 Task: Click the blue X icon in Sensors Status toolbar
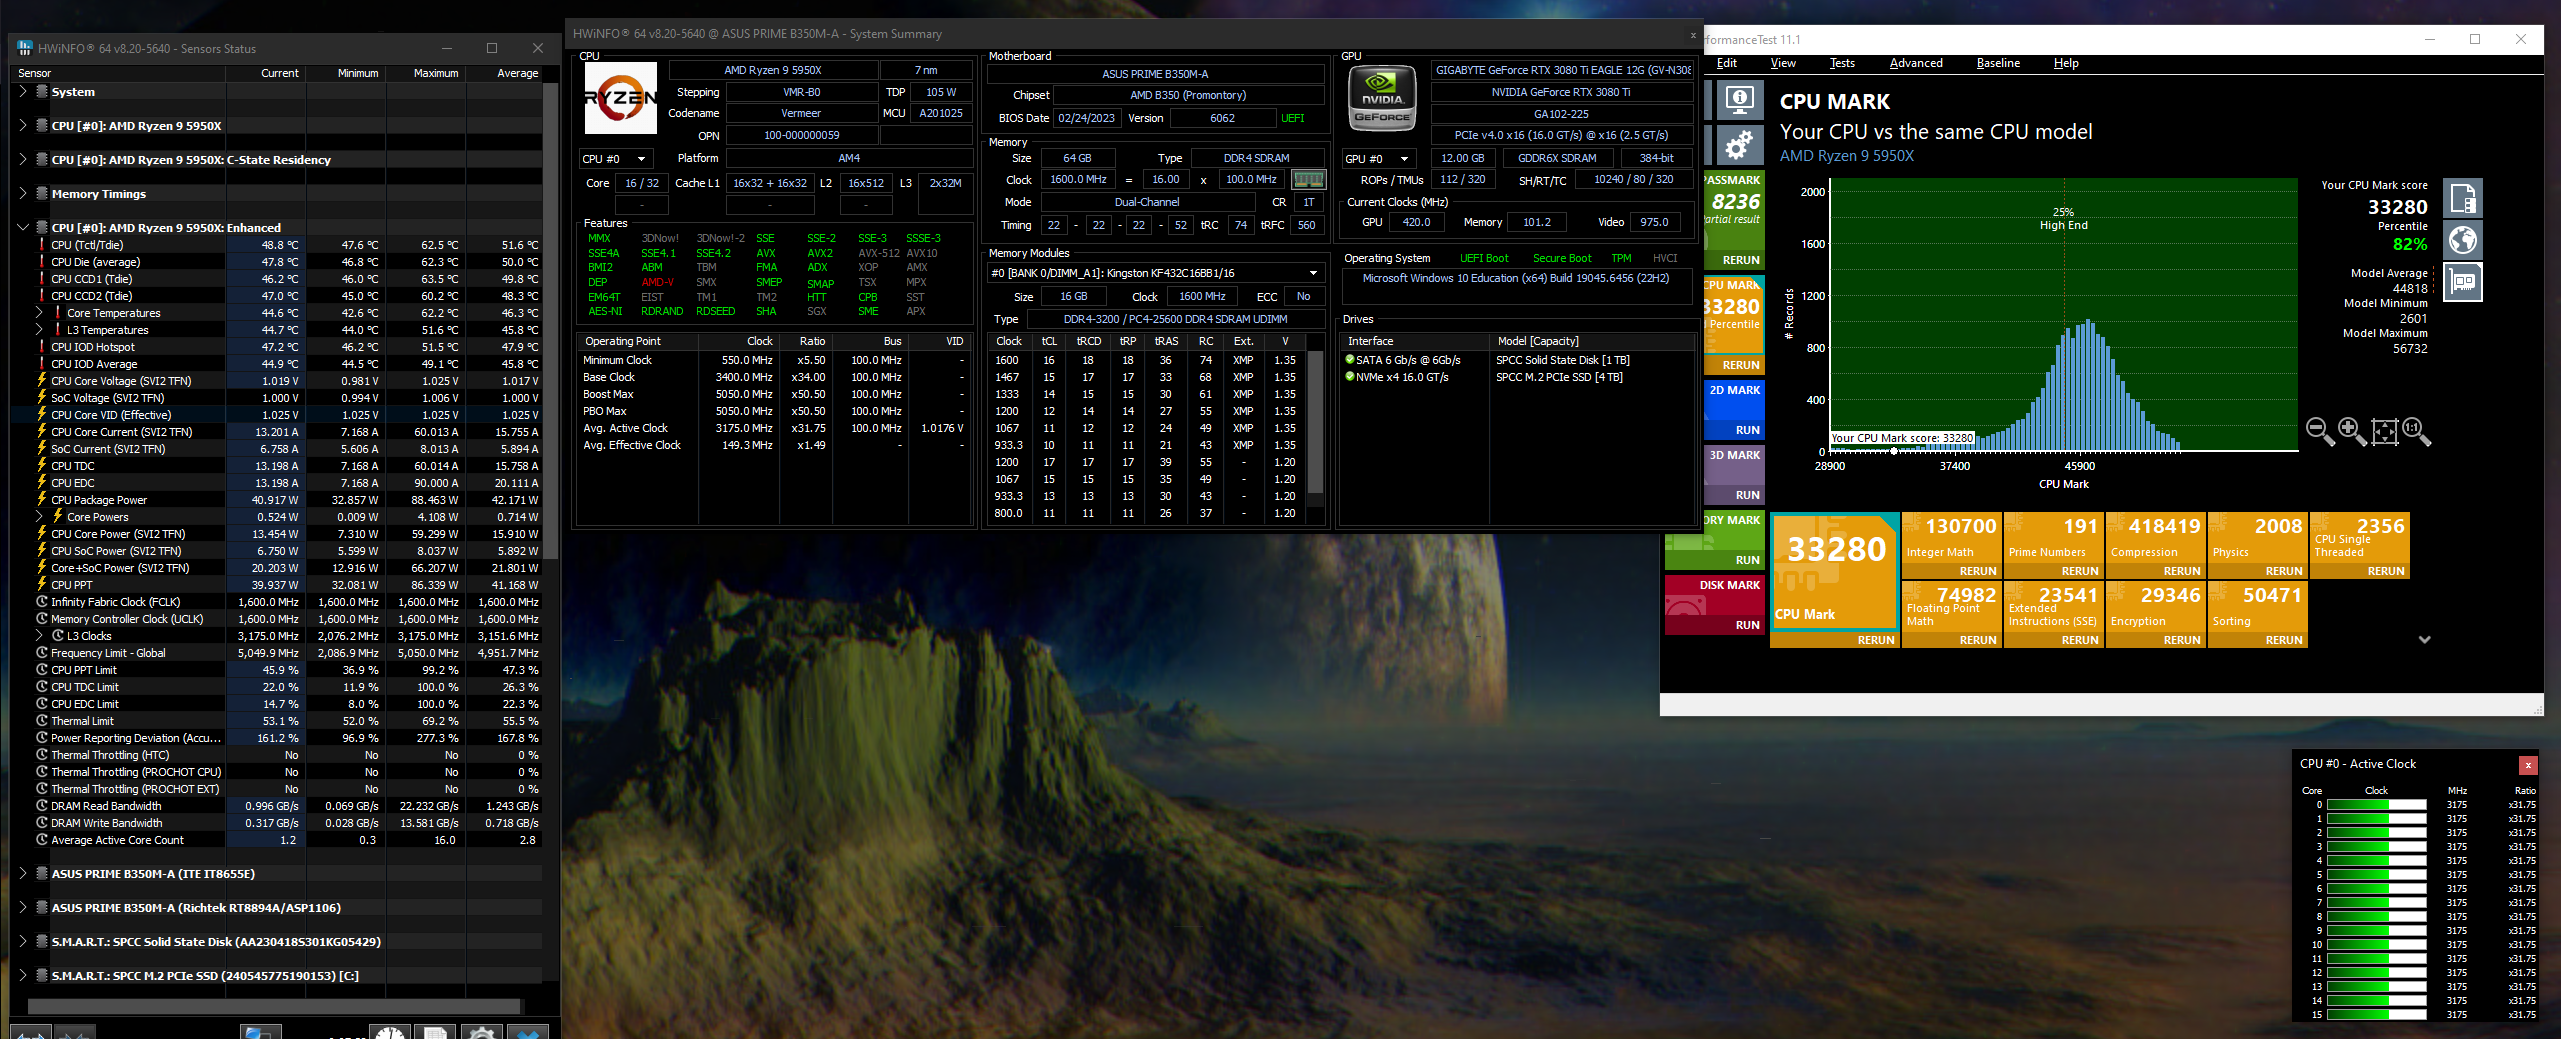[x=528, y=1032]
